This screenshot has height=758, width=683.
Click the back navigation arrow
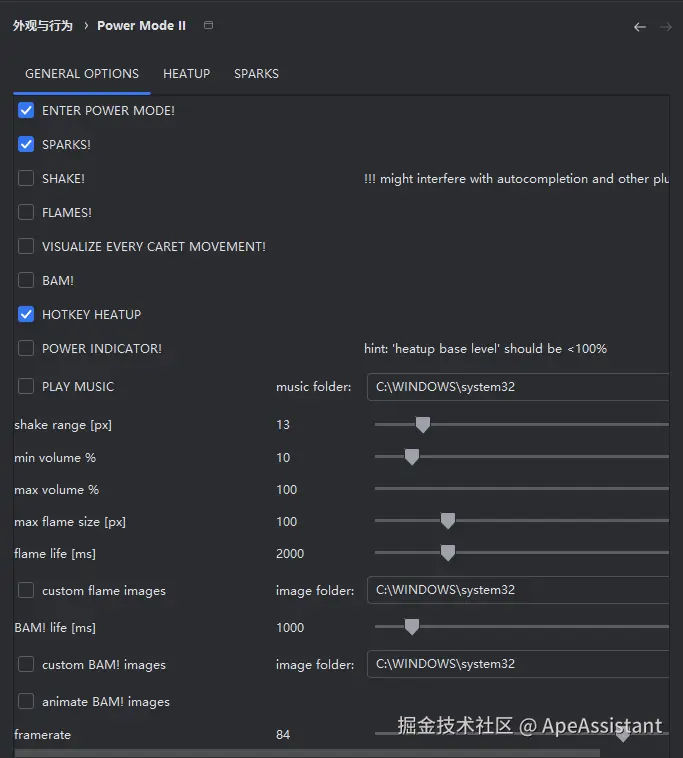coord(640,27)
